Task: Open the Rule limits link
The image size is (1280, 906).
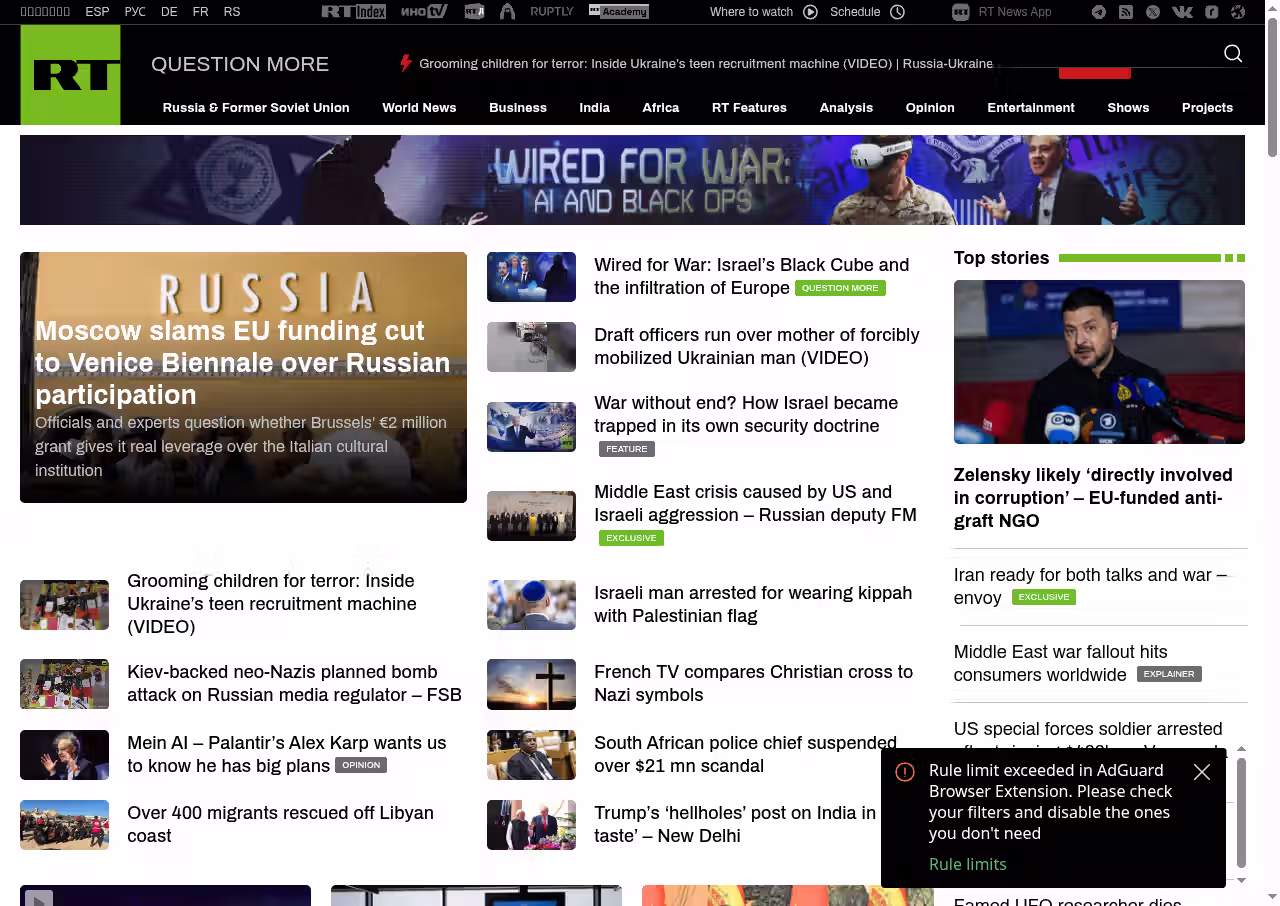Action: tap(967, 864)
